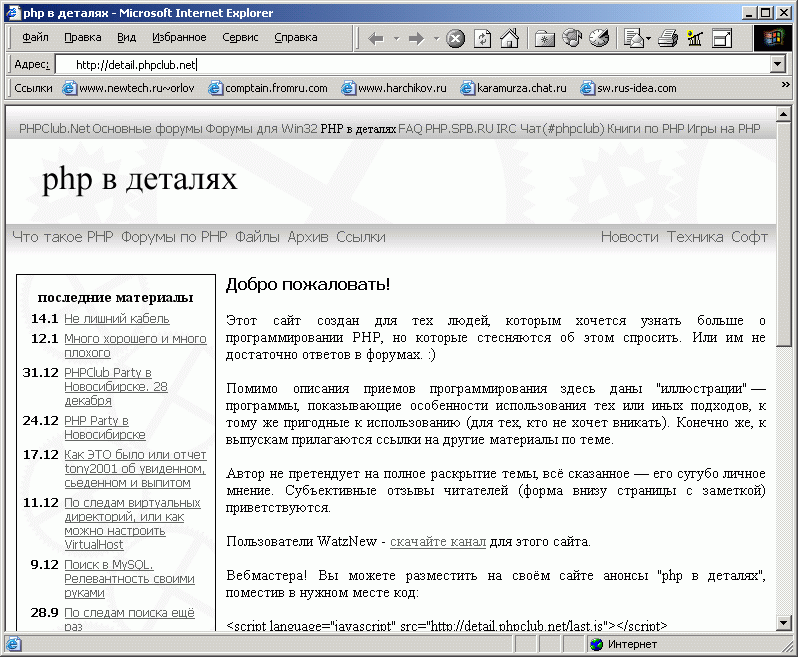Click the scrollbar up arrow

(784, 114)
